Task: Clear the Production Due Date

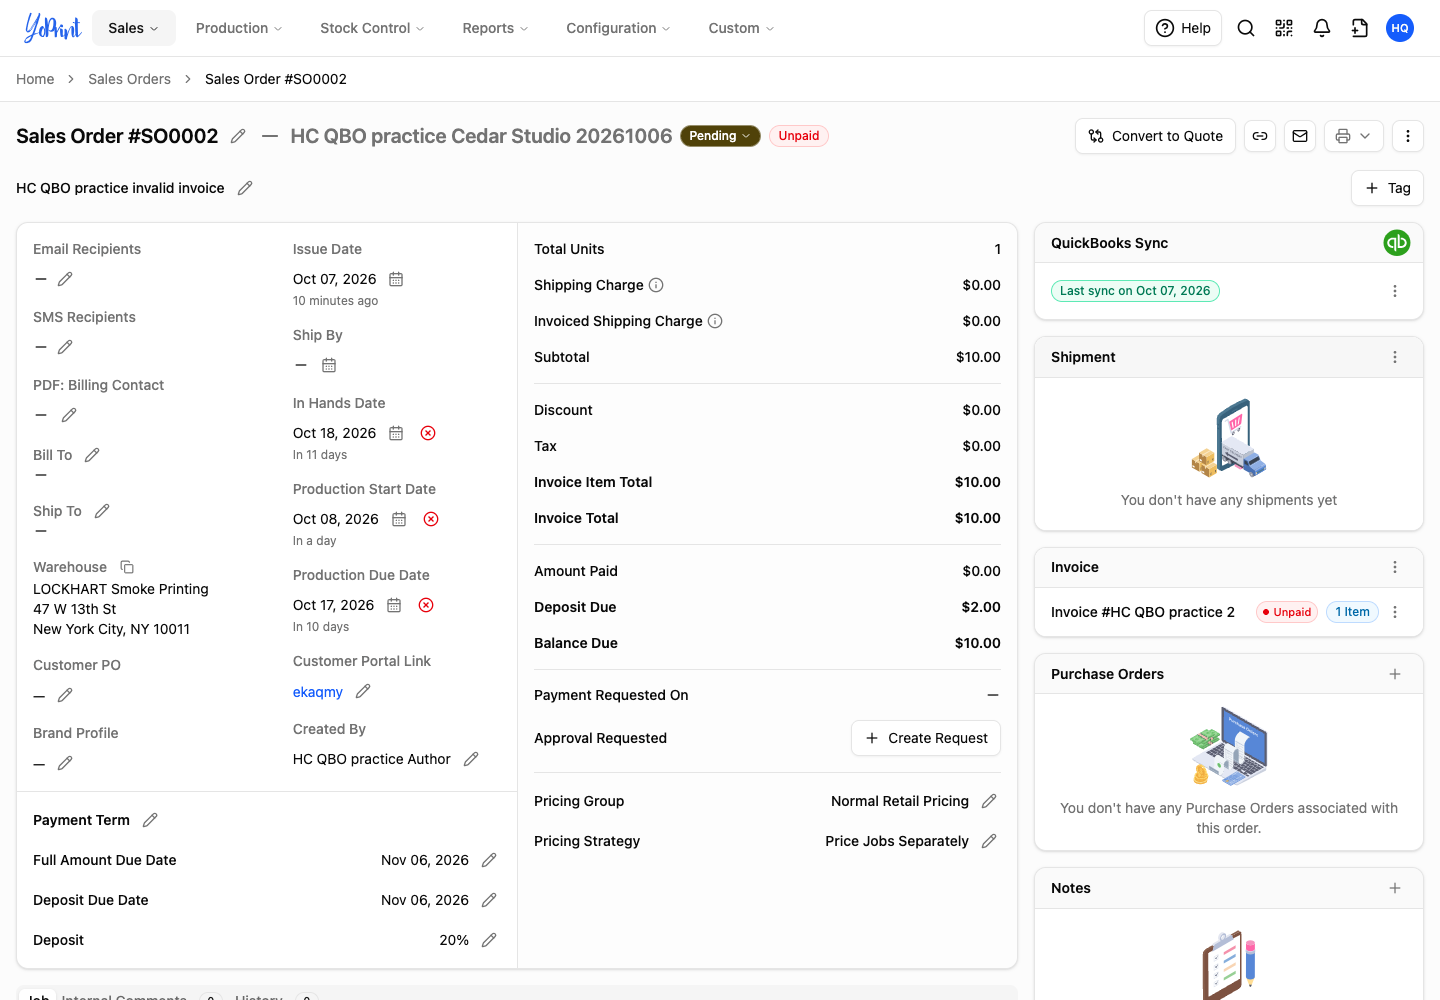Action: tap(426, 605)
